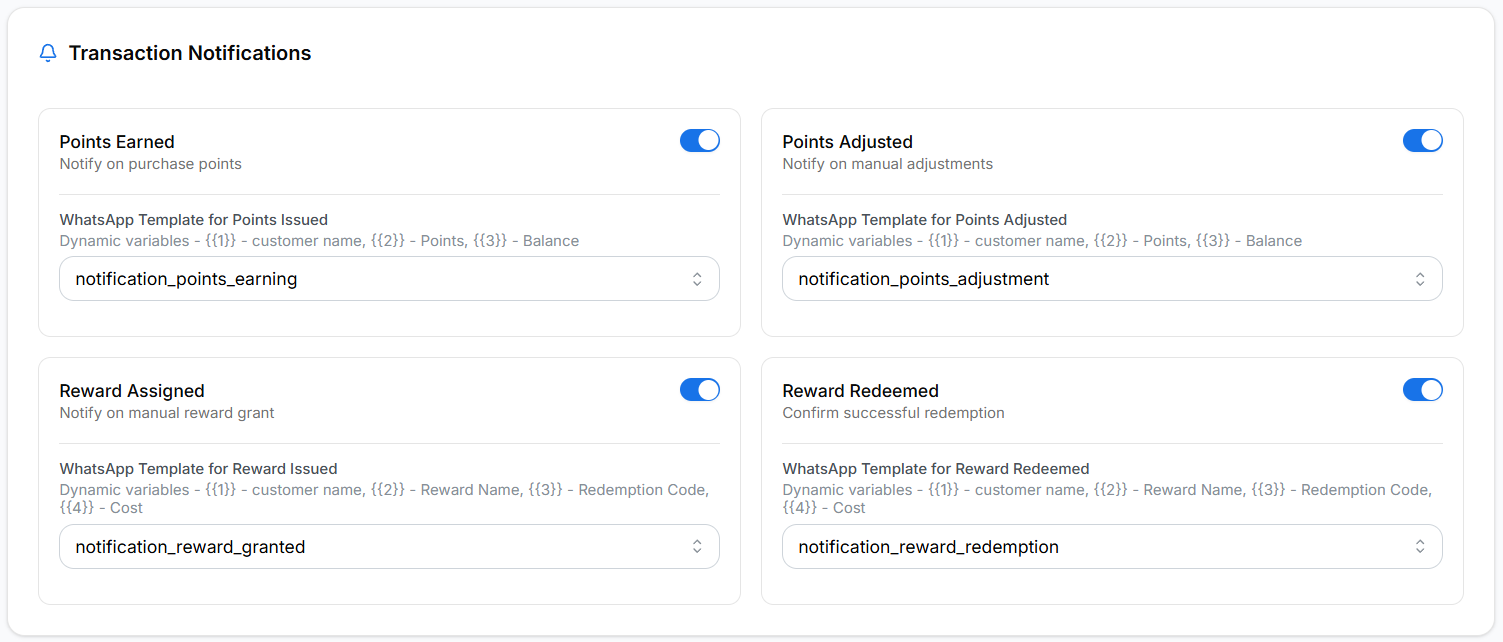1503x642 pixels.
Task: Disable the Reward Assigned switch
Action: tap(699, 389)
